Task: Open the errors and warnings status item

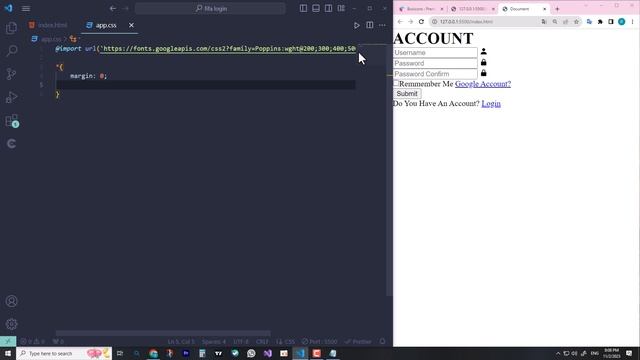Action: tap(32, 342)
